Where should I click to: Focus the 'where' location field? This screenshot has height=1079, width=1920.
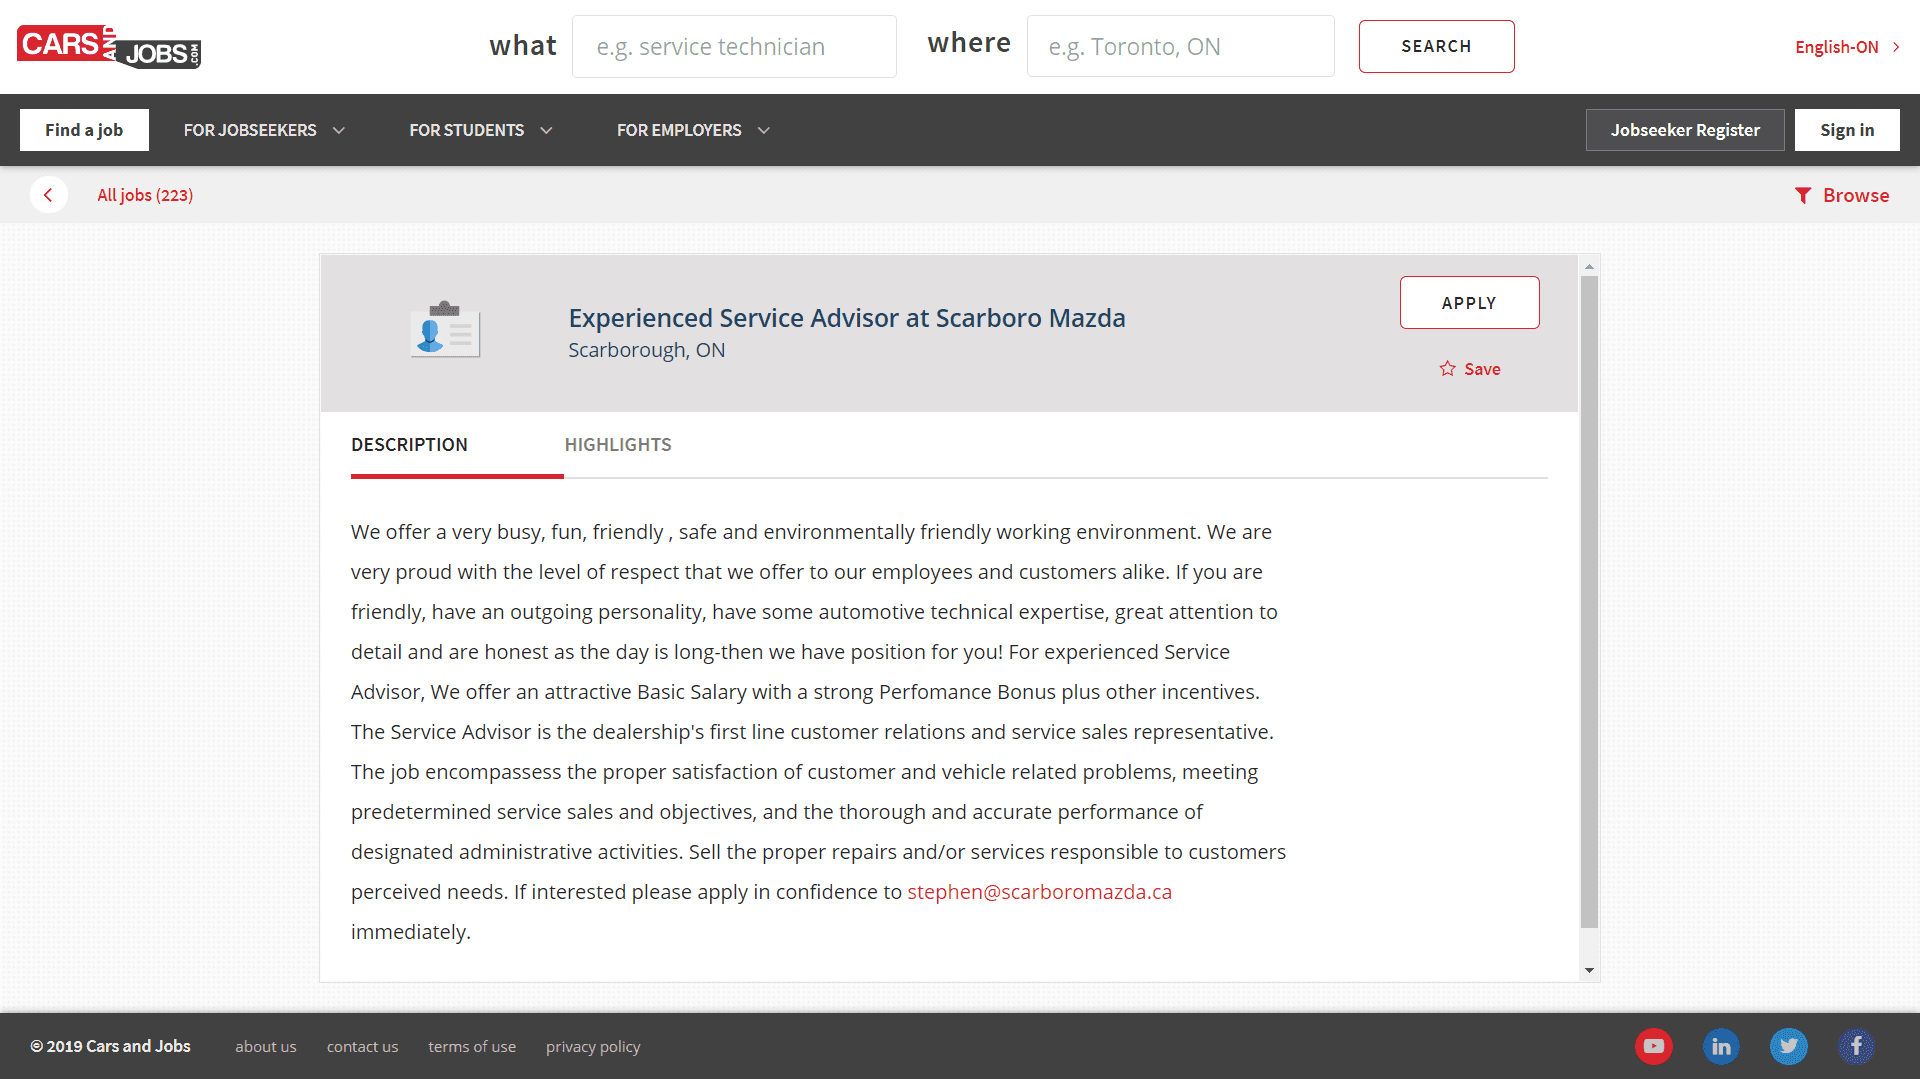1180,47
